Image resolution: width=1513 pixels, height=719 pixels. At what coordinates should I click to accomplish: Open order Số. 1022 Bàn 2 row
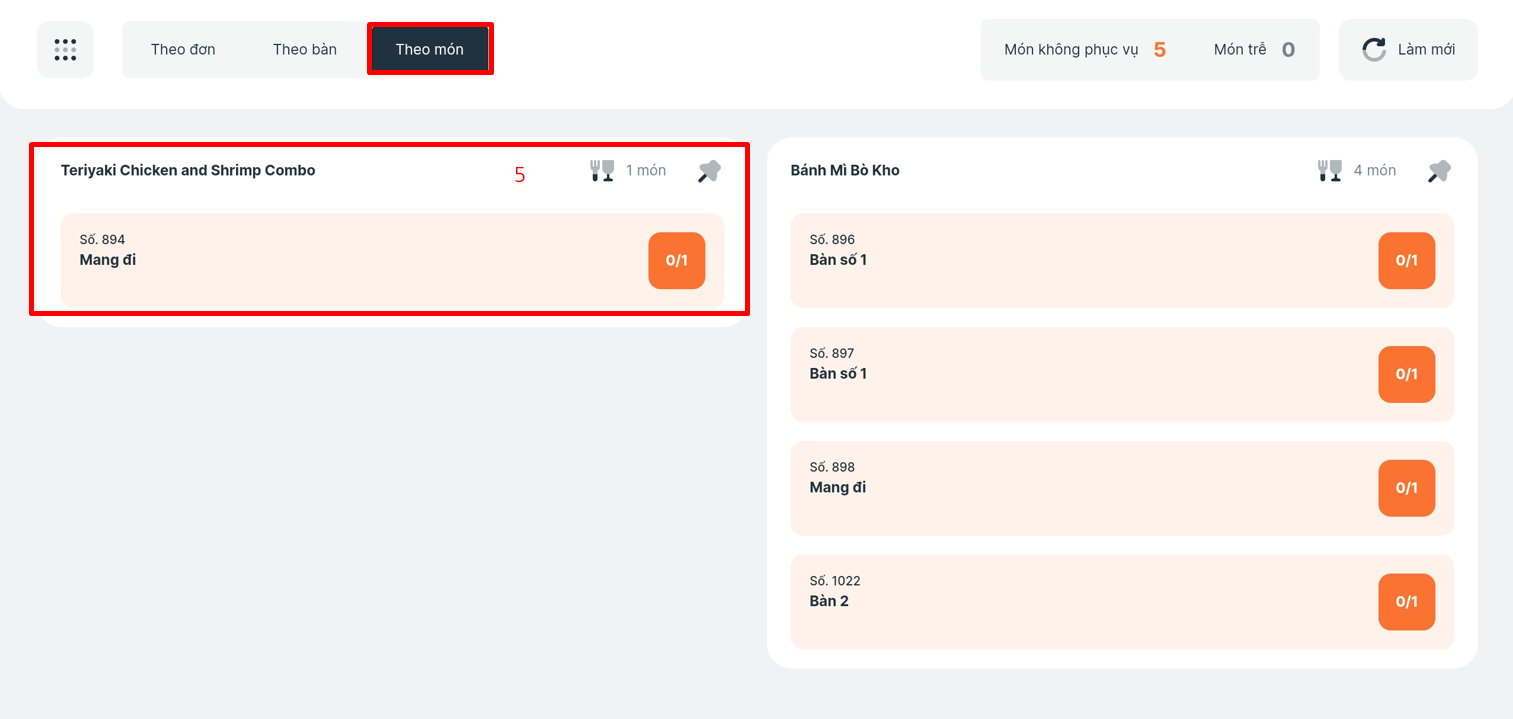click(x=1122, y=602)
